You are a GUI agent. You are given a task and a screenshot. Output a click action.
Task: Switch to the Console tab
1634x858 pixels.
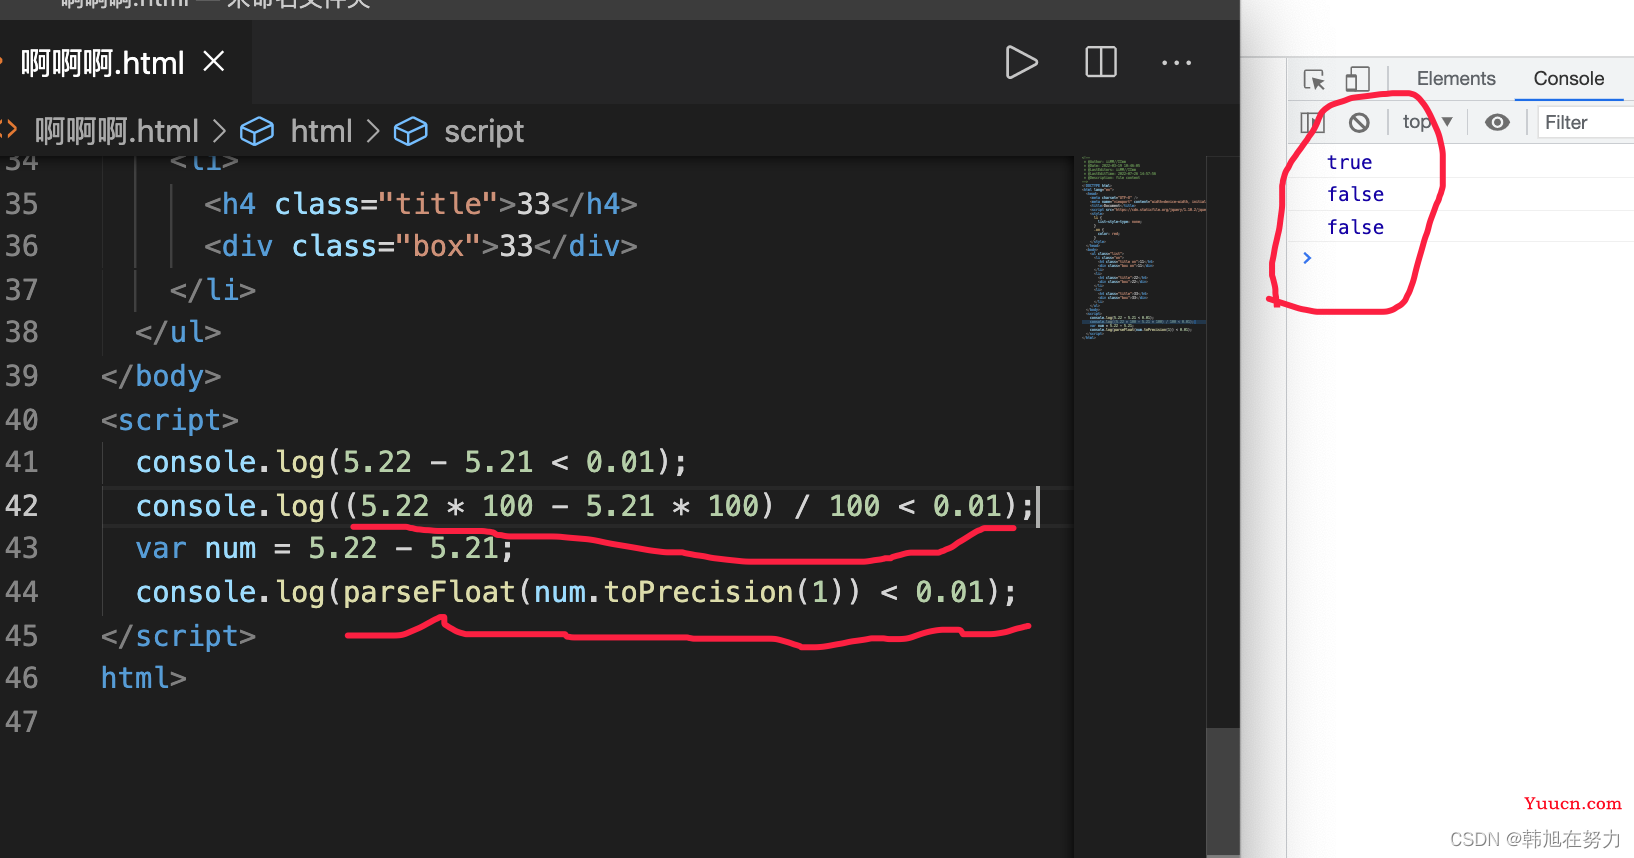point(1569,79)
